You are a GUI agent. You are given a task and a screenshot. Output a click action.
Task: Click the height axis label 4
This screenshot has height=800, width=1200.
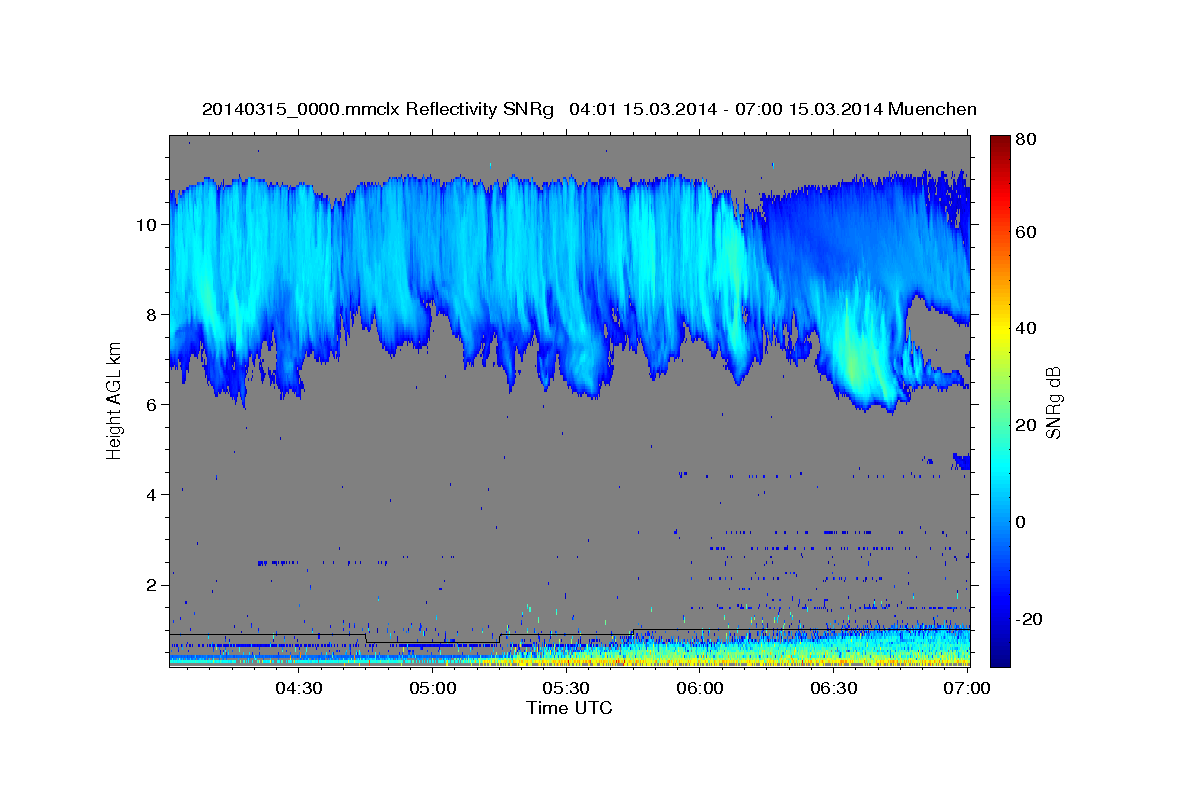point(152,494)
